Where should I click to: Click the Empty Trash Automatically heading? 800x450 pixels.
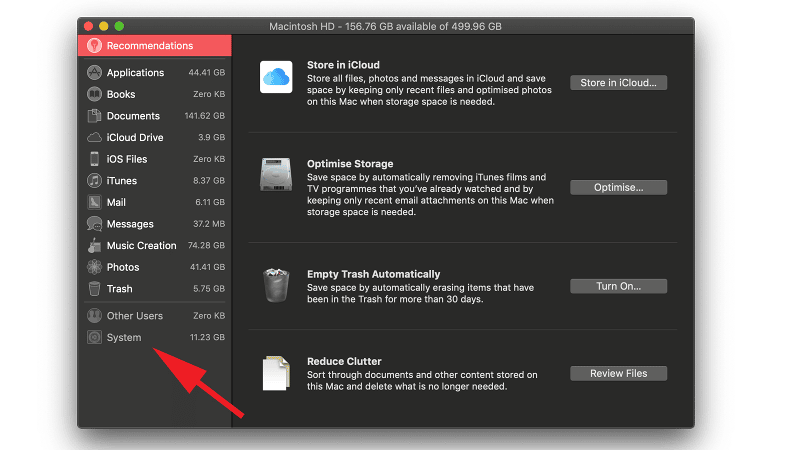click(373, 274)
